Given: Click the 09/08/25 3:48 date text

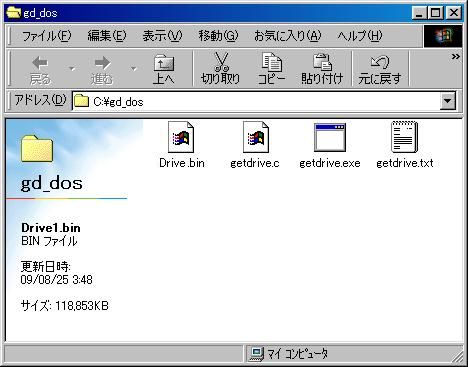Looking at the screenshot, I should pos(57,280).
